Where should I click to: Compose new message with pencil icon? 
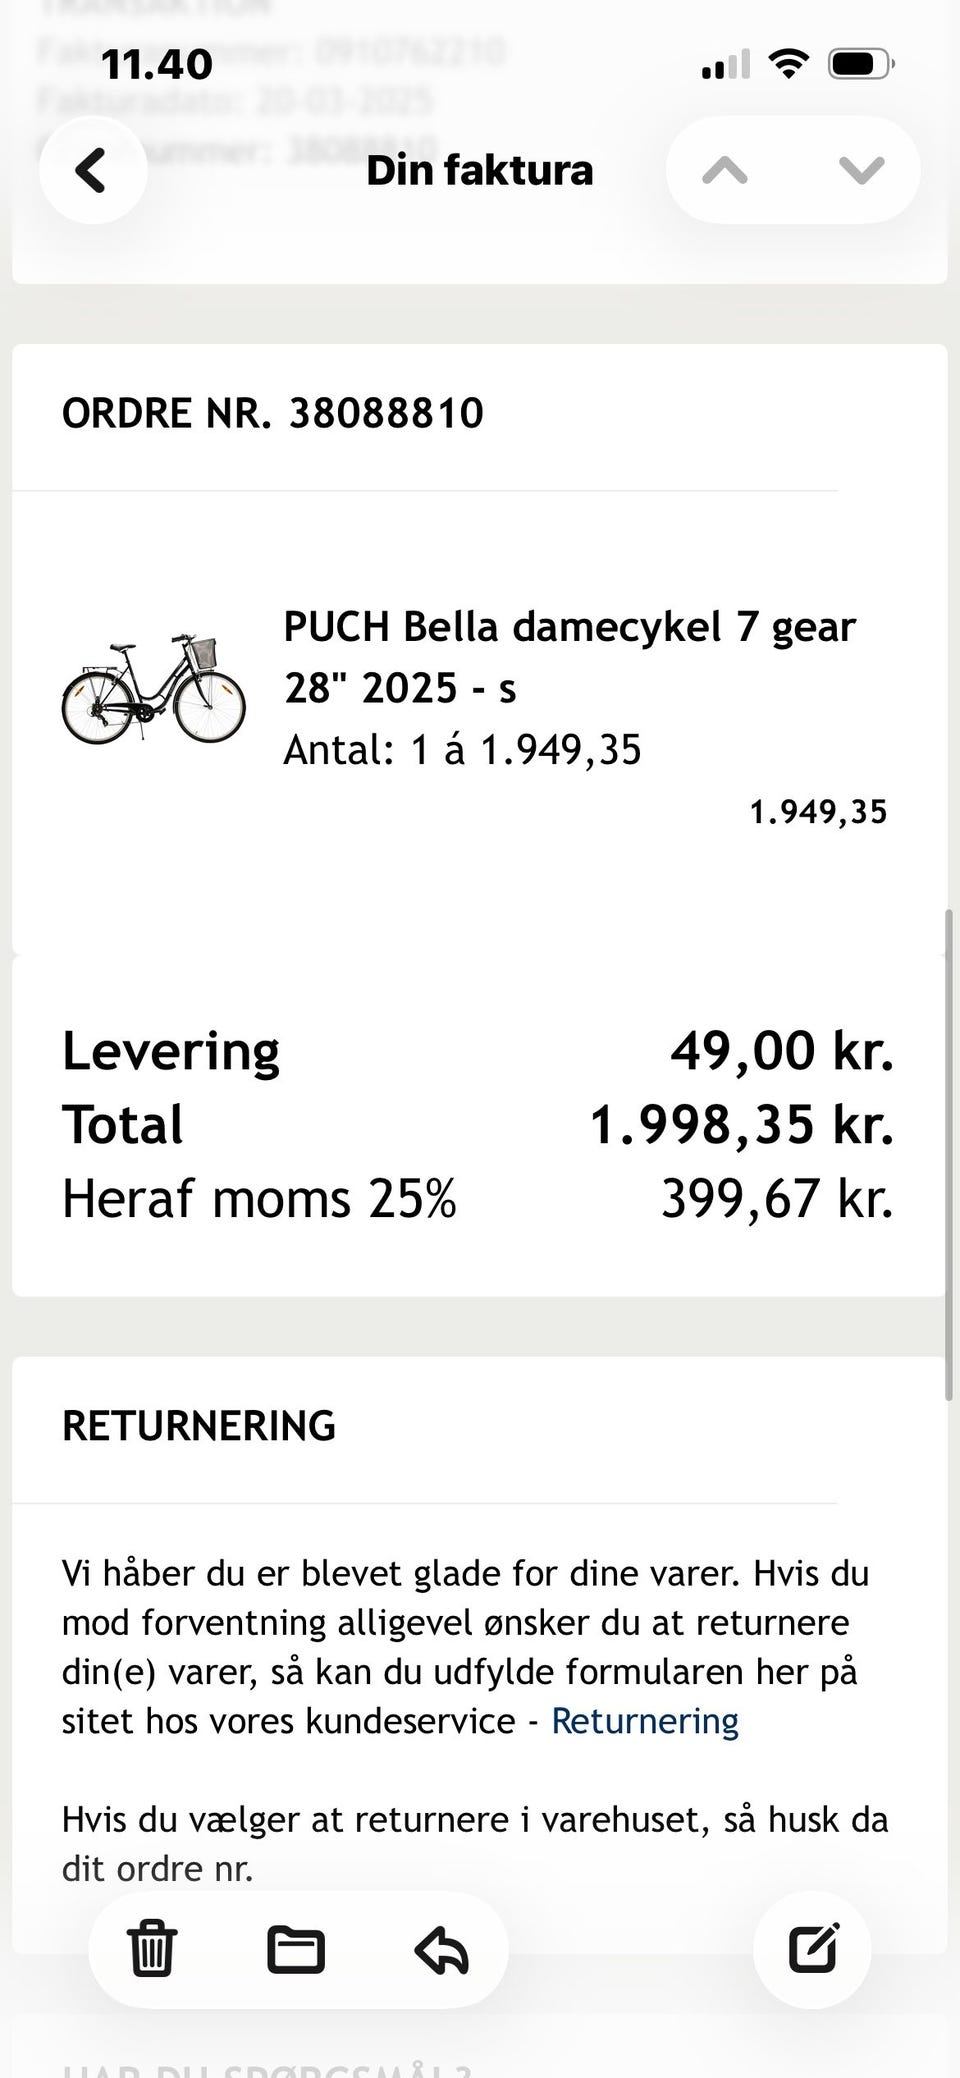(812, 1946)
